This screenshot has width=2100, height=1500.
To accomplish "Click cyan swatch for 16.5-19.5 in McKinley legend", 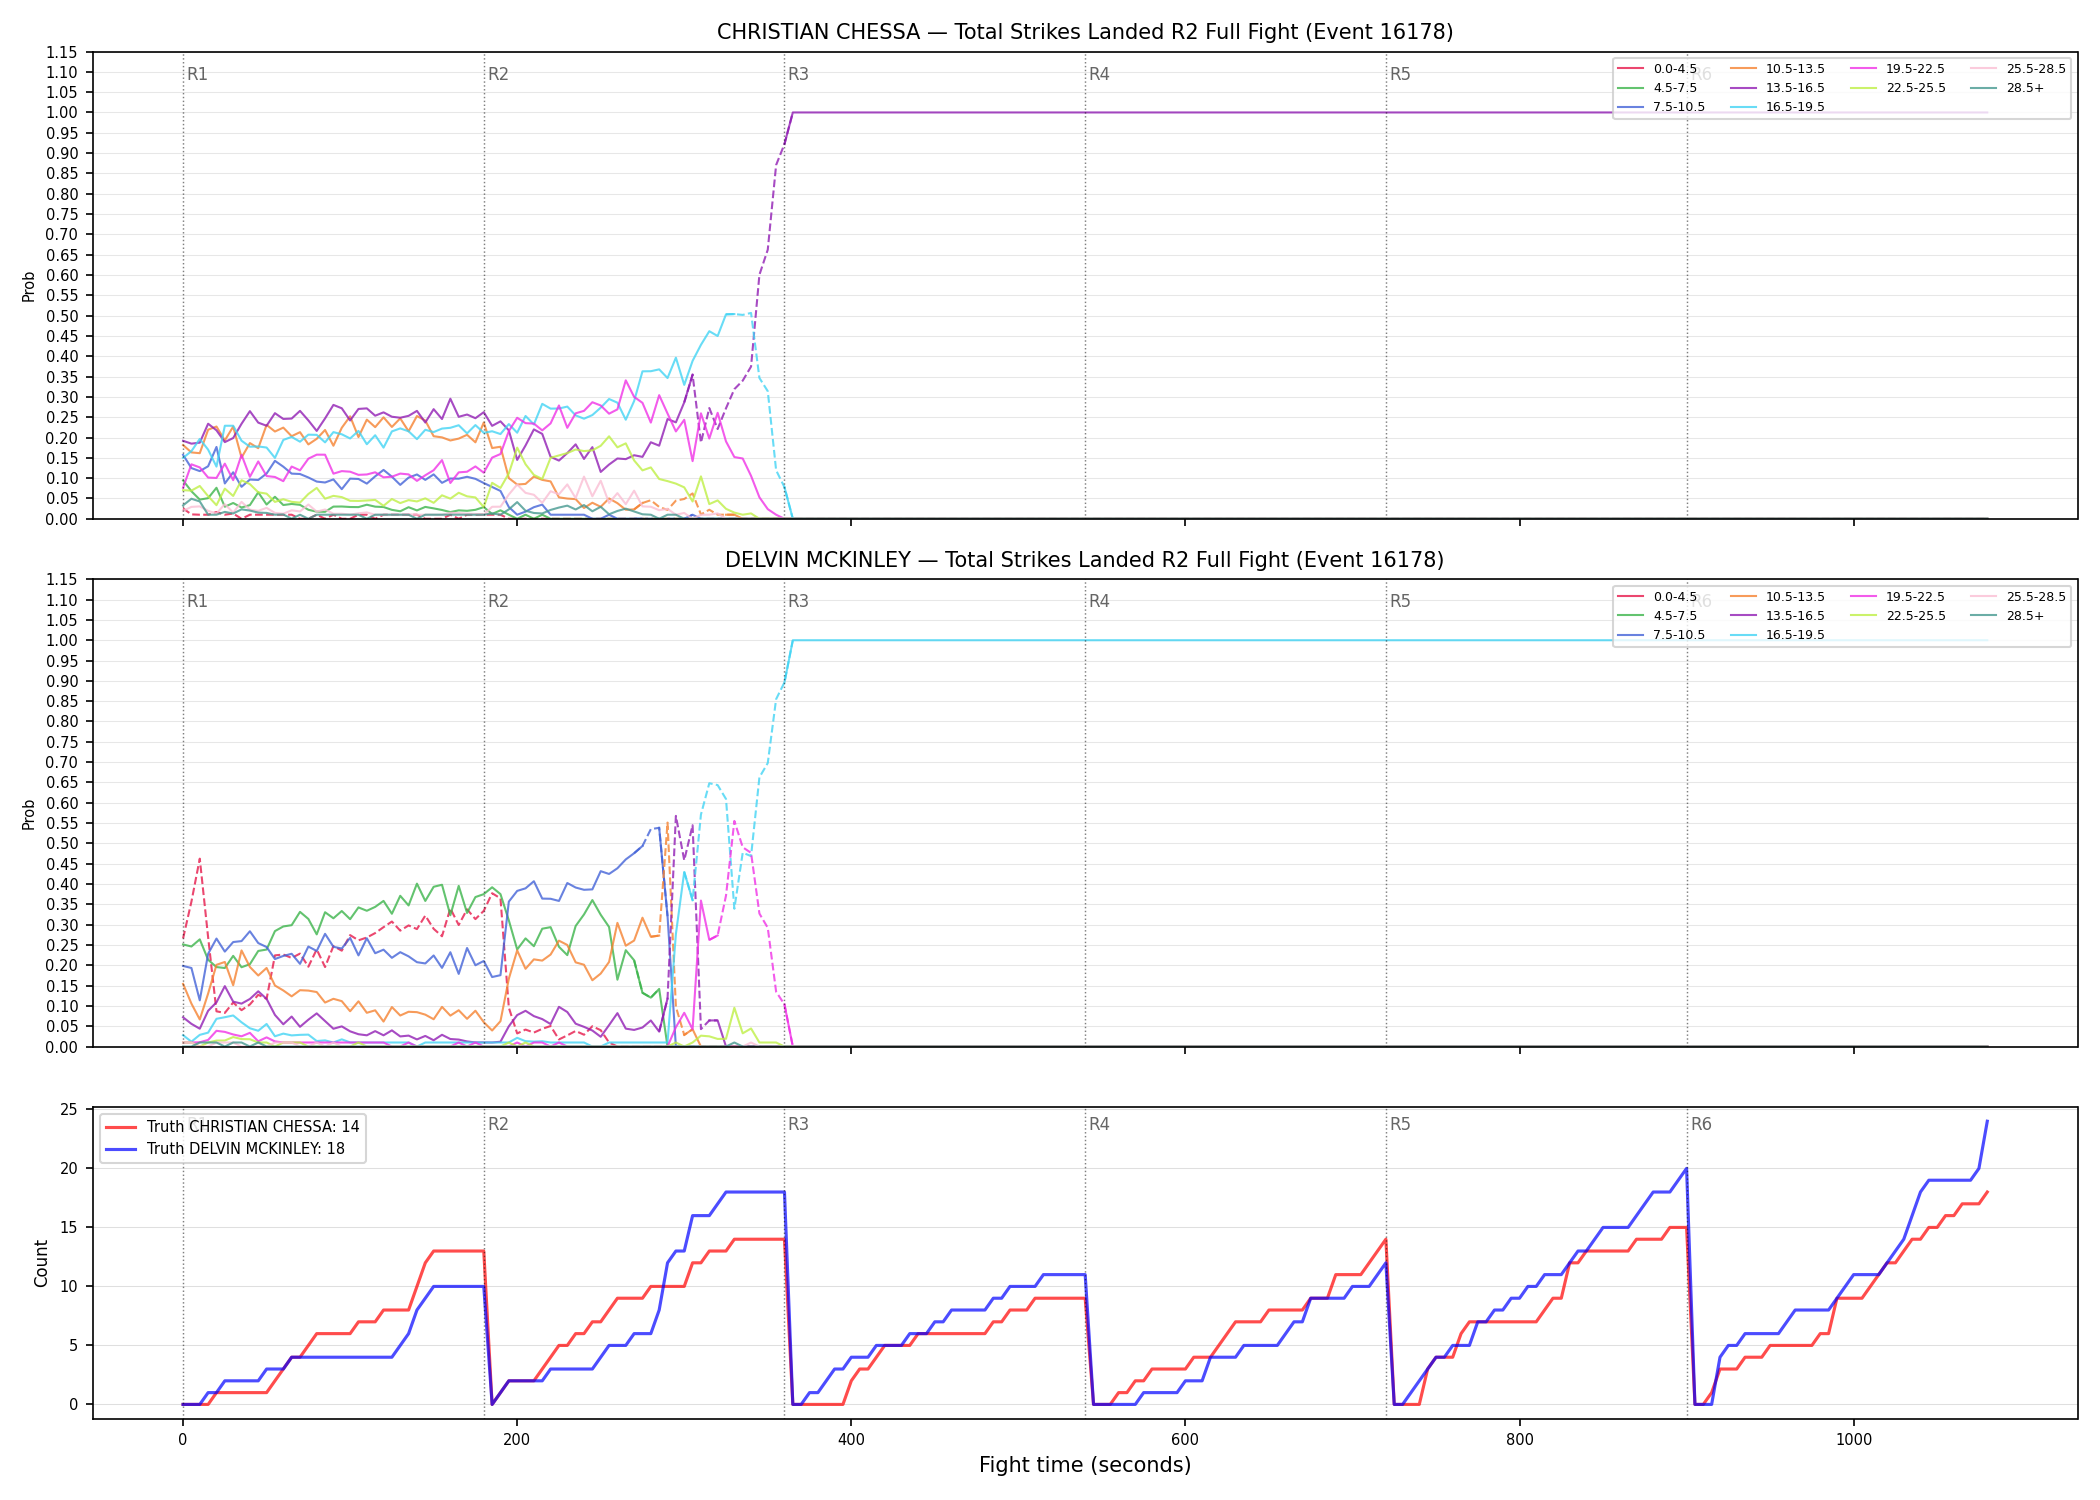I will click(1744, 635).
